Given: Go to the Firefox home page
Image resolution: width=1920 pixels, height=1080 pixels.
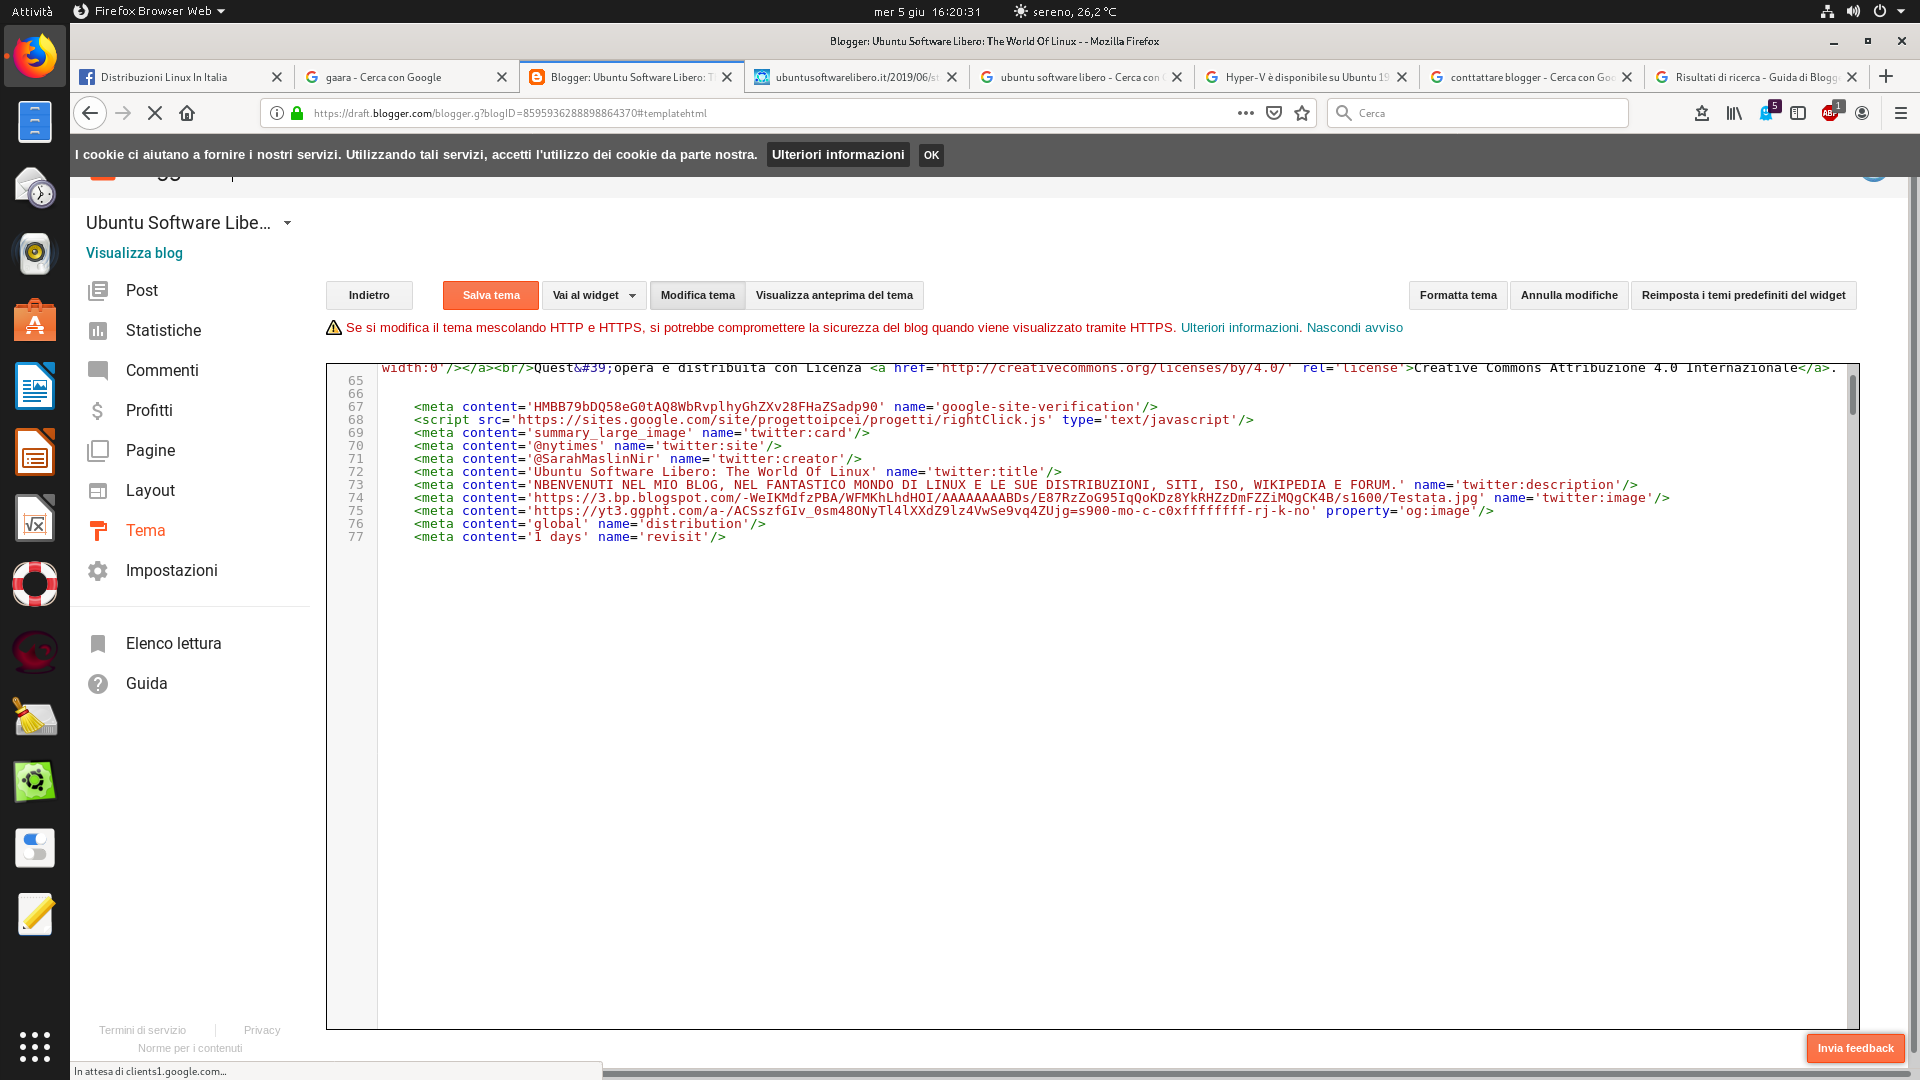Looking at the screenshot, I should click(187, 113).
